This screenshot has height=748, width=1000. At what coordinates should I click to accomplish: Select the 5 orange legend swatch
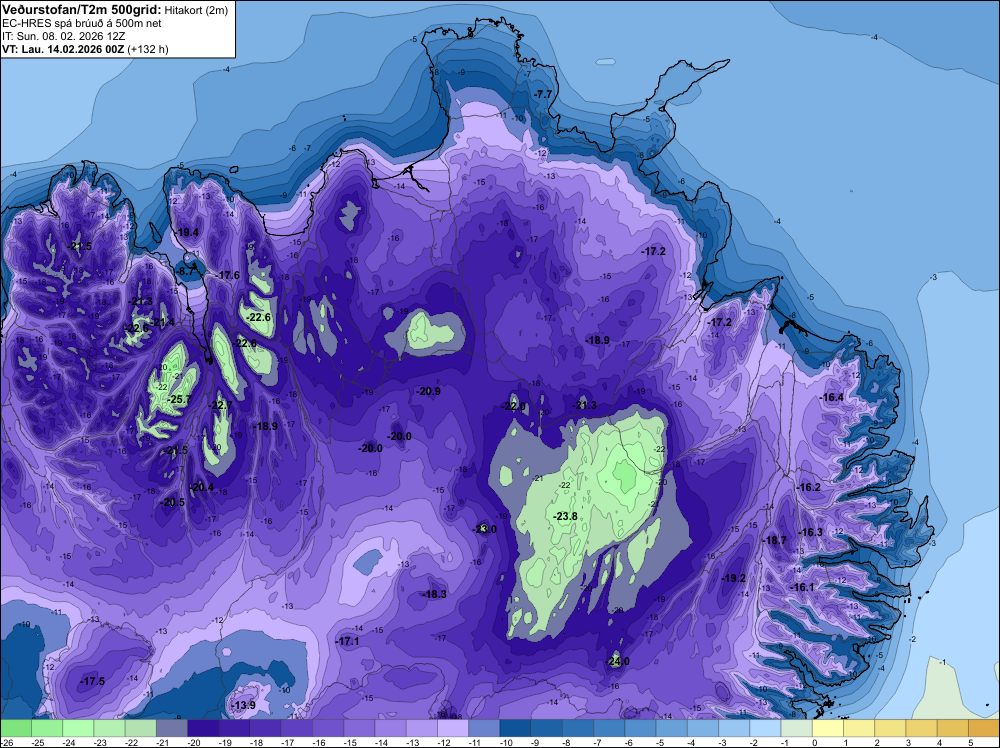pyautogui.click(x=984, y=728)
